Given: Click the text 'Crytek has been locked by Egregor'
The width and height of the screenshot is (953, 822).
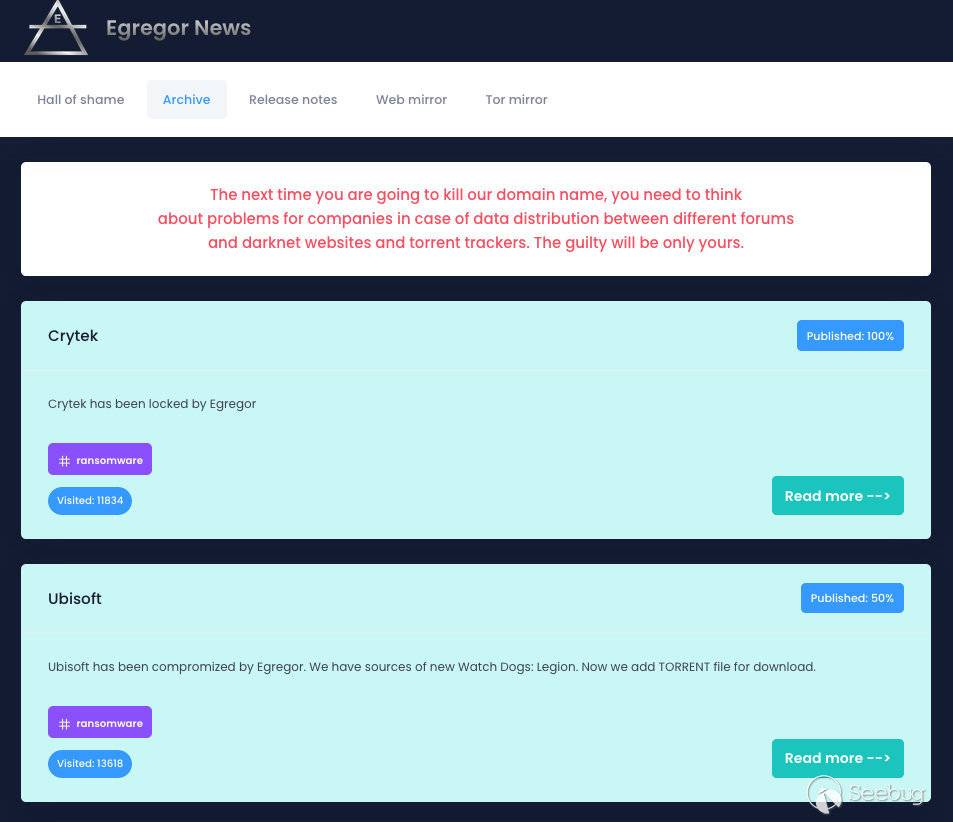Looking at the screenshot, I should pos(152,404).
